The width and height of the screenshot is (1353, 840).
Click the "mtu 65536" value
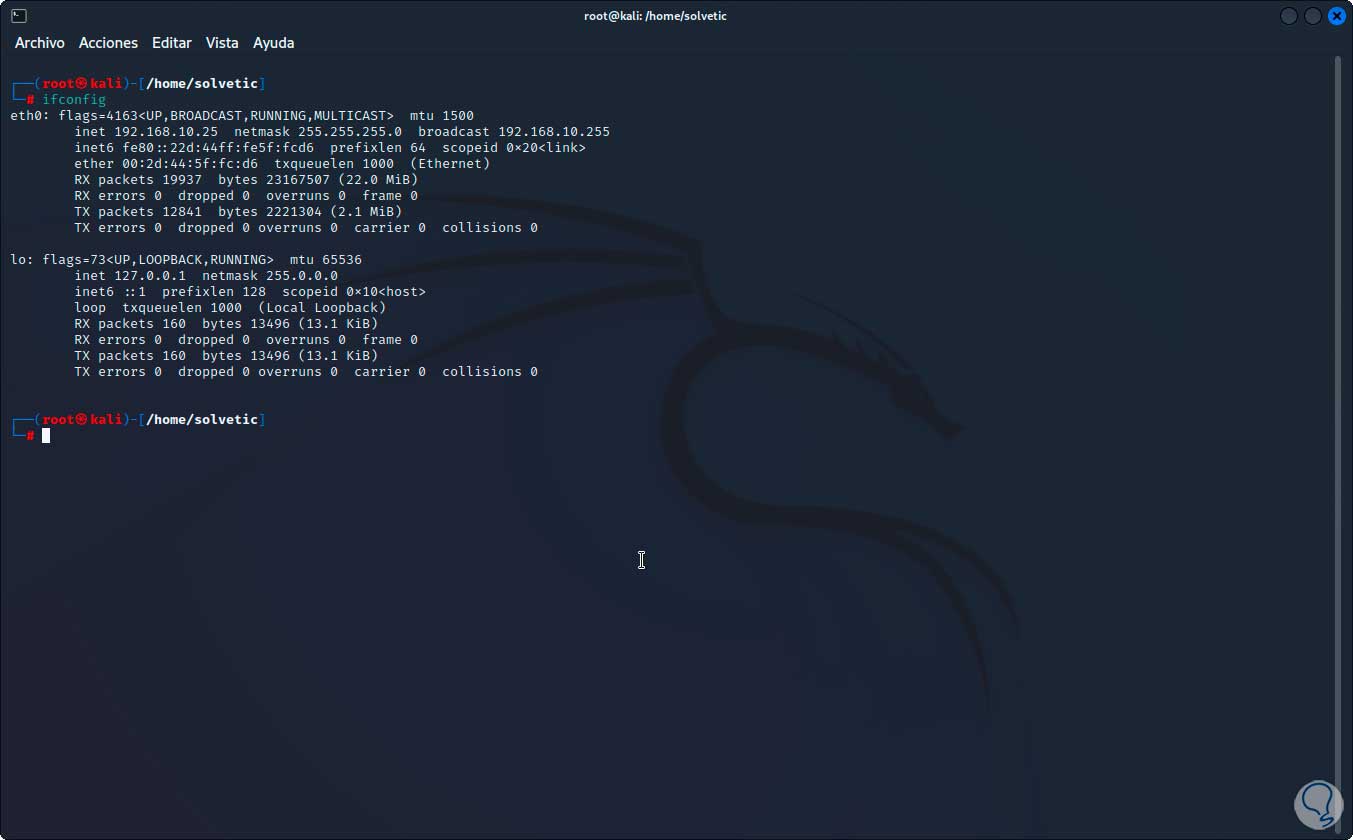coord(326,259)
